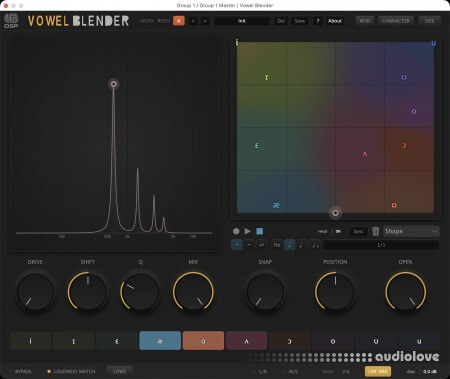The height and width of the screenshot is (379, 450).
Task: Switch rate mode to Hz
Action: (x=277, y=245)
